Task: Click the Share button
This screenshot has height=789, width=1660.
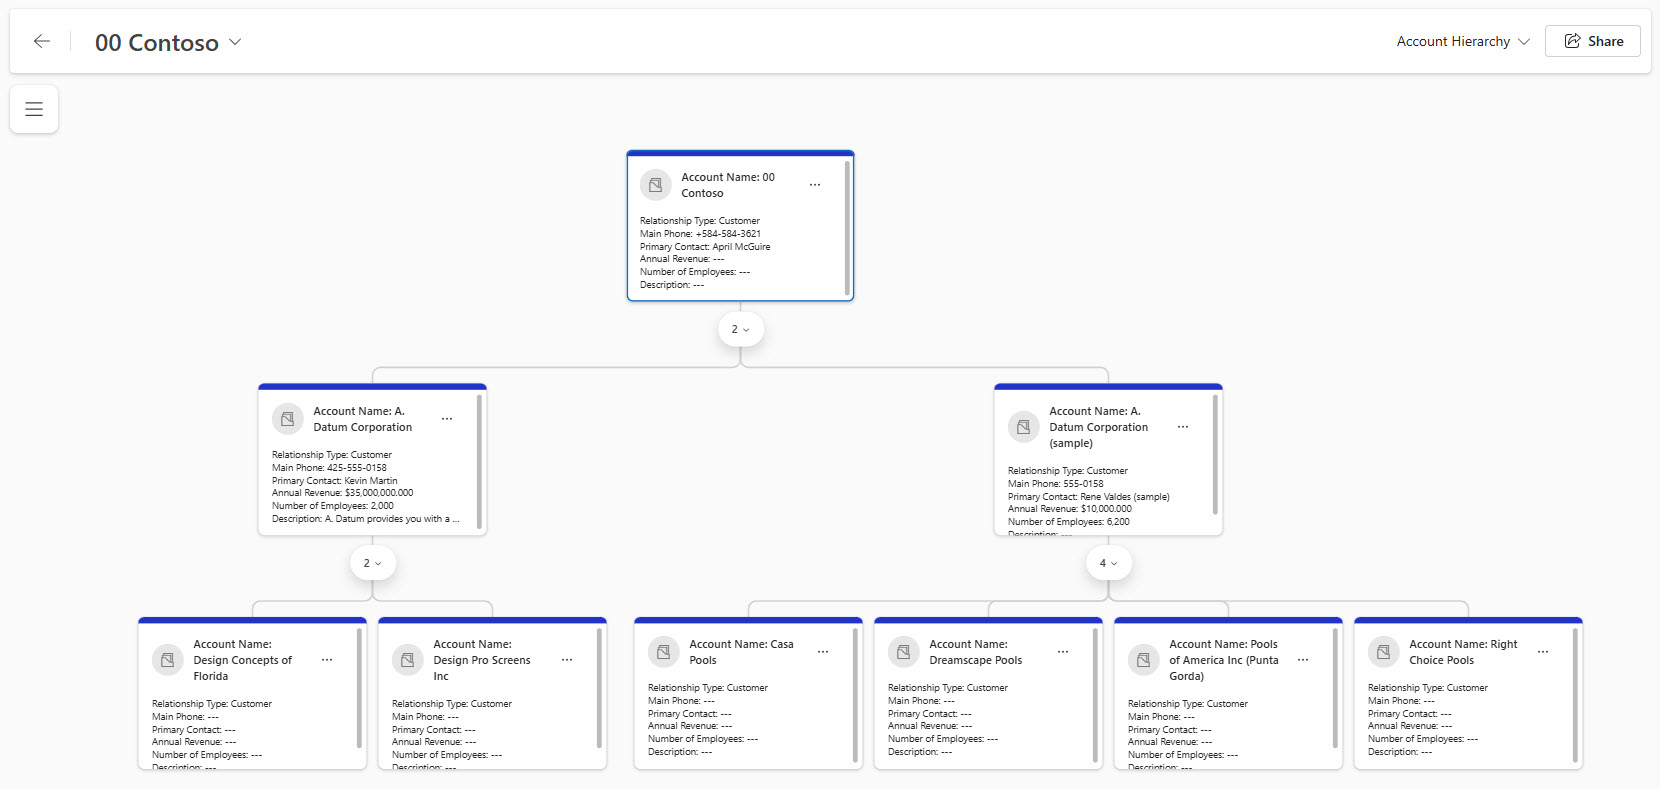Action: point(1593,41)
